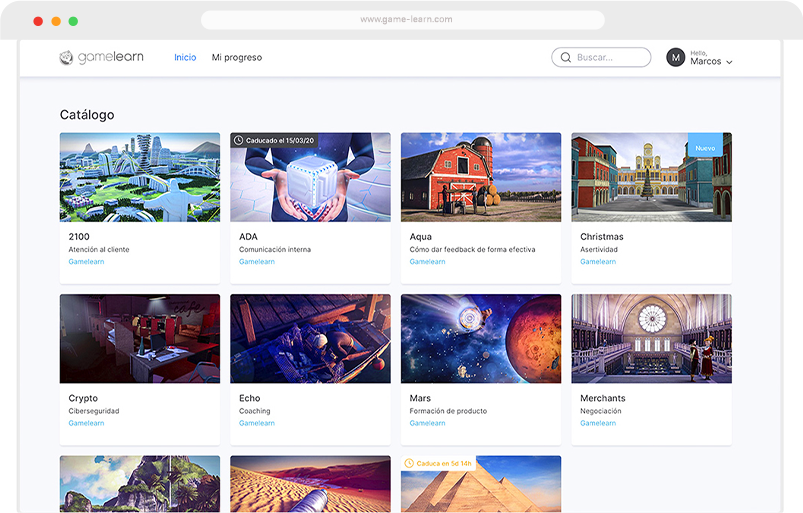Open the ADA cube thumbnail
This screenshot has height=513, width=803.
coord(310,177)
